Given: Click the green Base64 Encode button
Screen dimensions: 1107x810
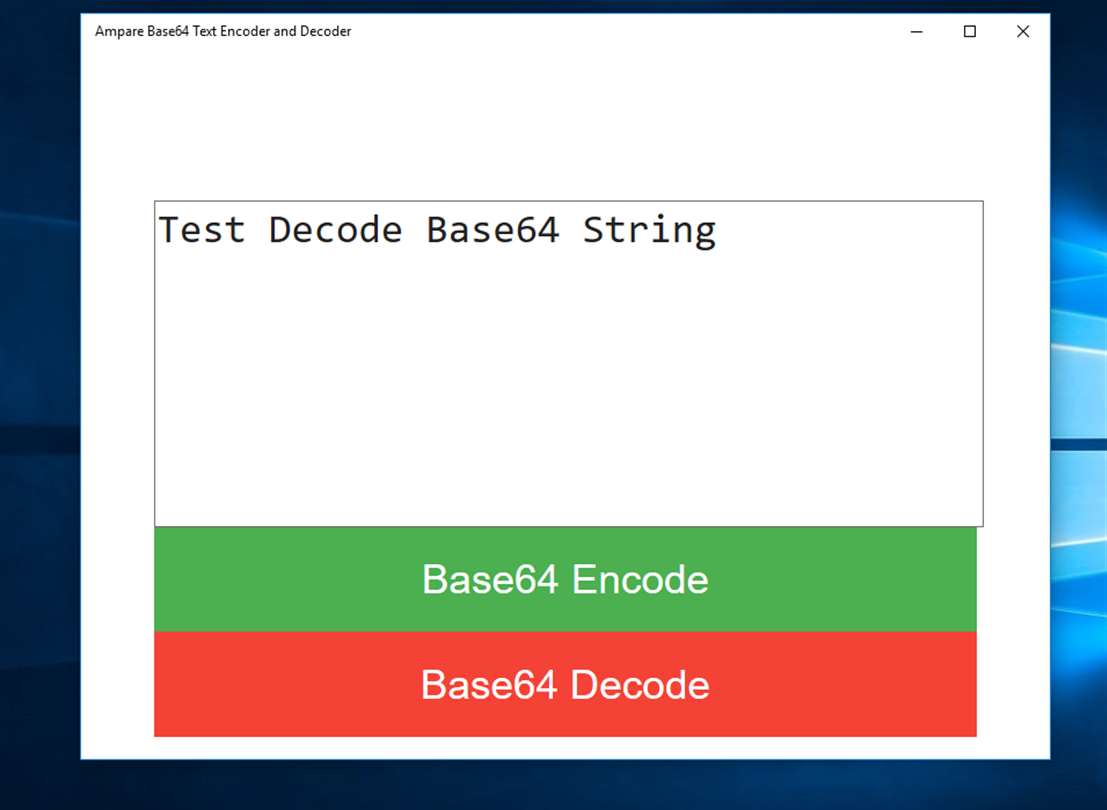Looking at the screenshot, I should (565, 579).
